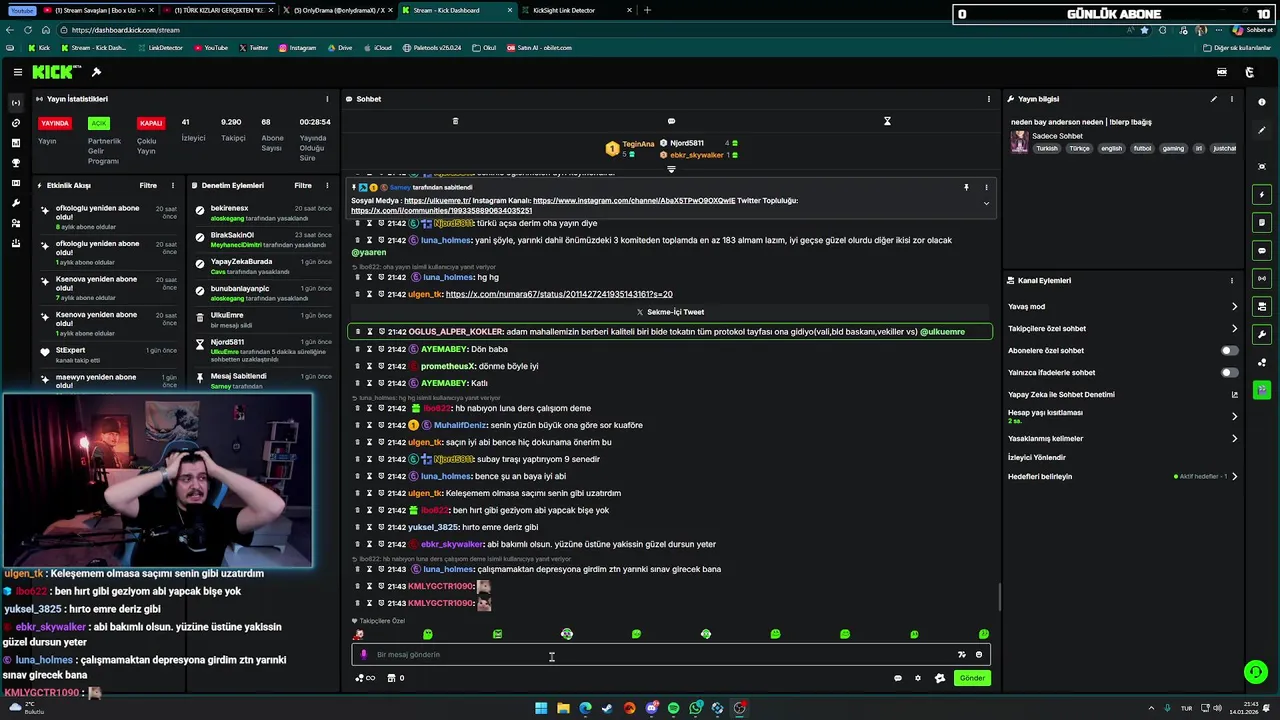This screenshot has width=1280, height=720.
Task: Open the hamburger menu beside the Kick logo
Action: pyautogui.click(x=17, y=72)
